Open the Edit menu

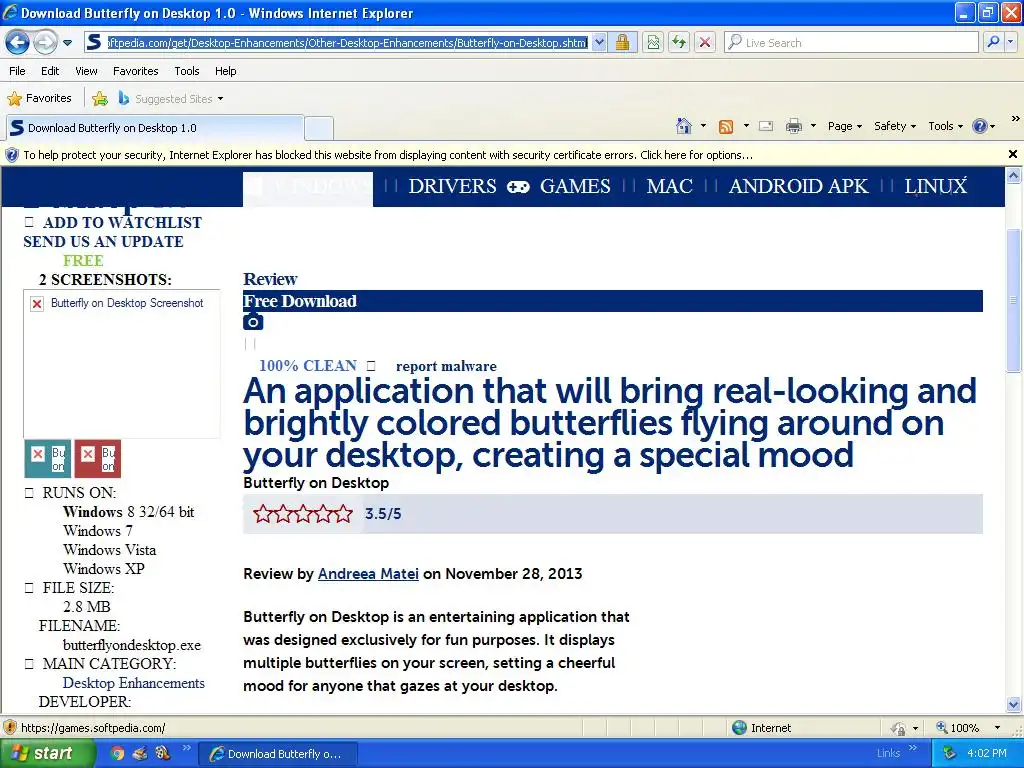pyautogui.click(x=50, y=71)
